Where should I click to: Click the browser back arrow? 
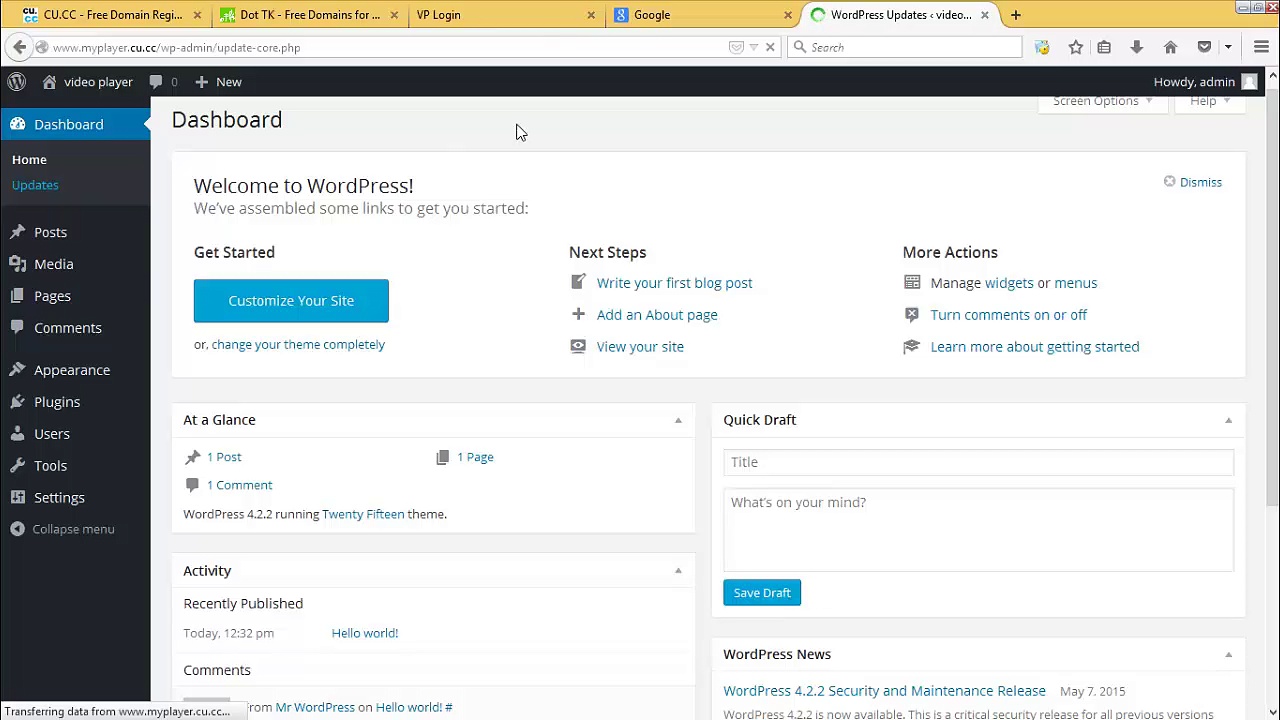(x=20, y=47)
